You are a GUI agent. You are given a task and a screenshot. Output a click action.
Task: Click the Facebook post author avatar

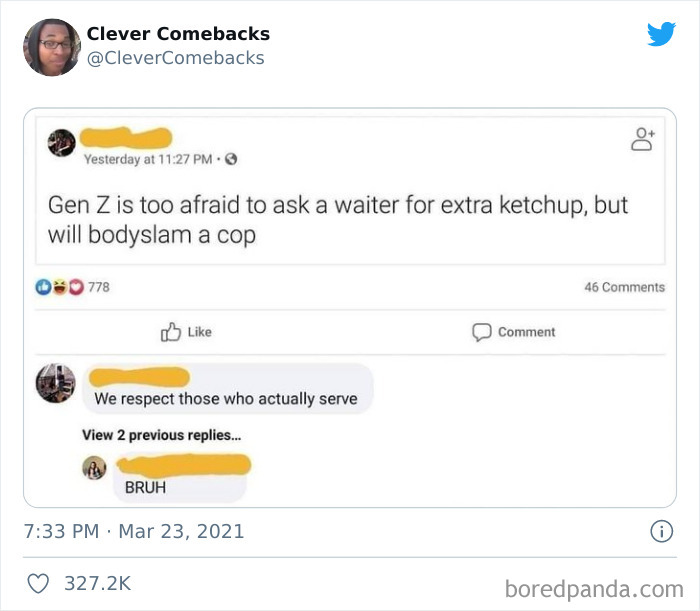click(60, 144)
